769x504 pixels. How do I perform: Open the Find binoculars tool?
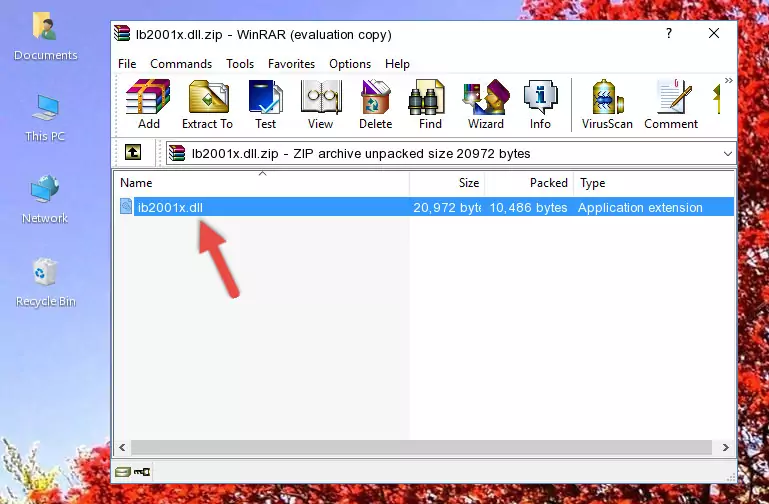430,104
